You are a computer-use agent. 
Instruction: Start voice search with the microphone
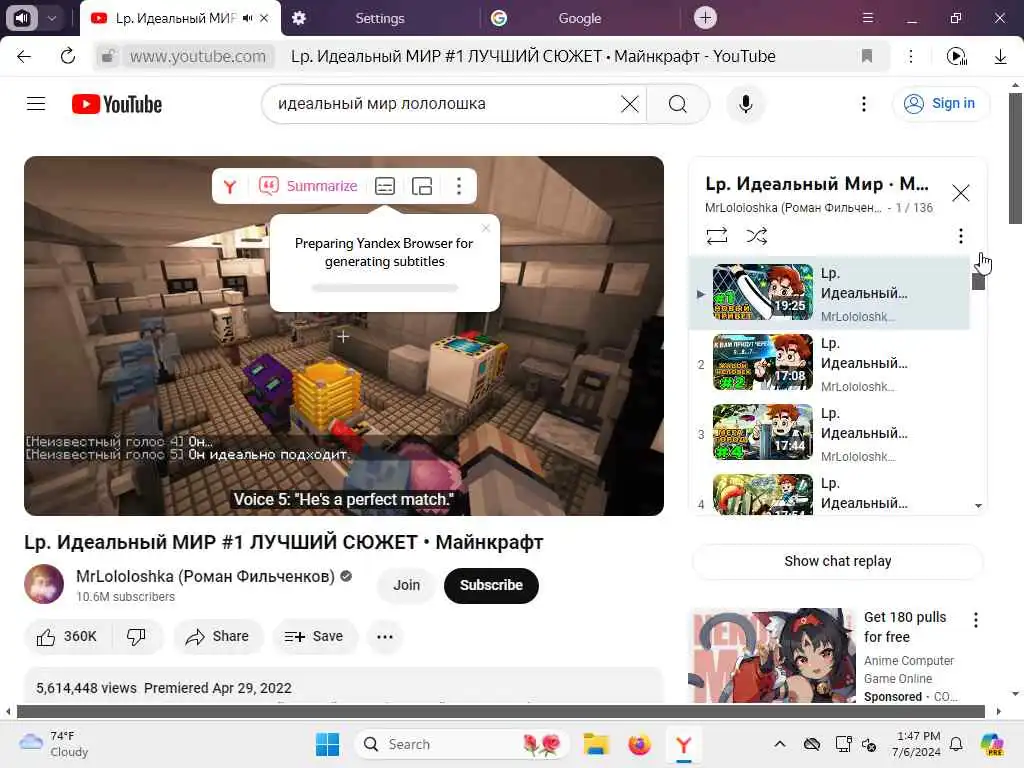click(745, 104)
